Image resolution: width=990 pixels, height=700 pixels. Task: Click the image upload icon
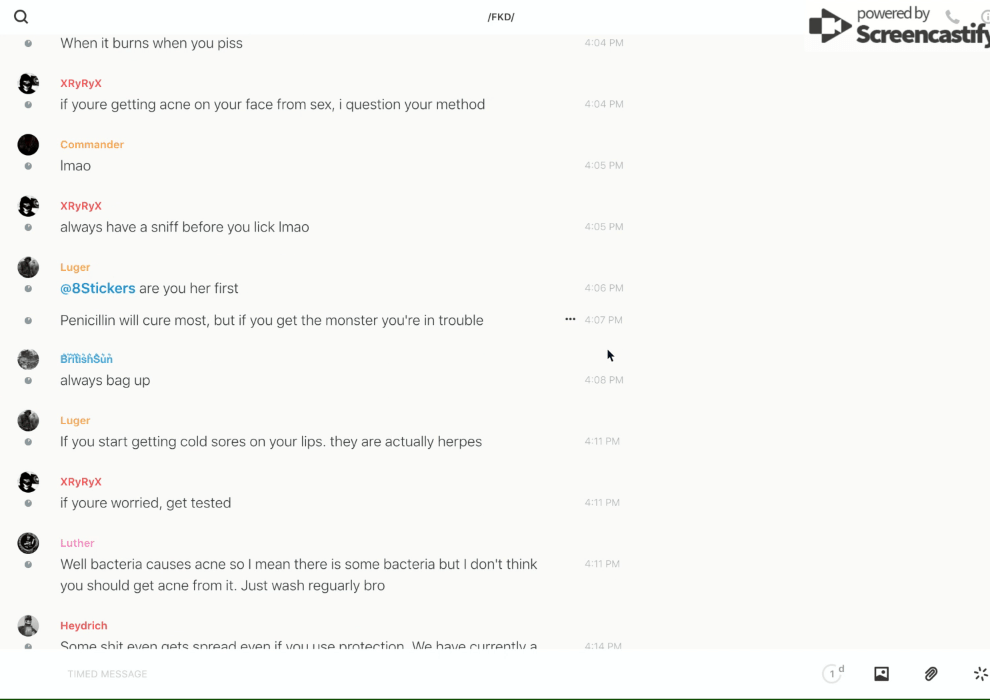coord(881,674)
